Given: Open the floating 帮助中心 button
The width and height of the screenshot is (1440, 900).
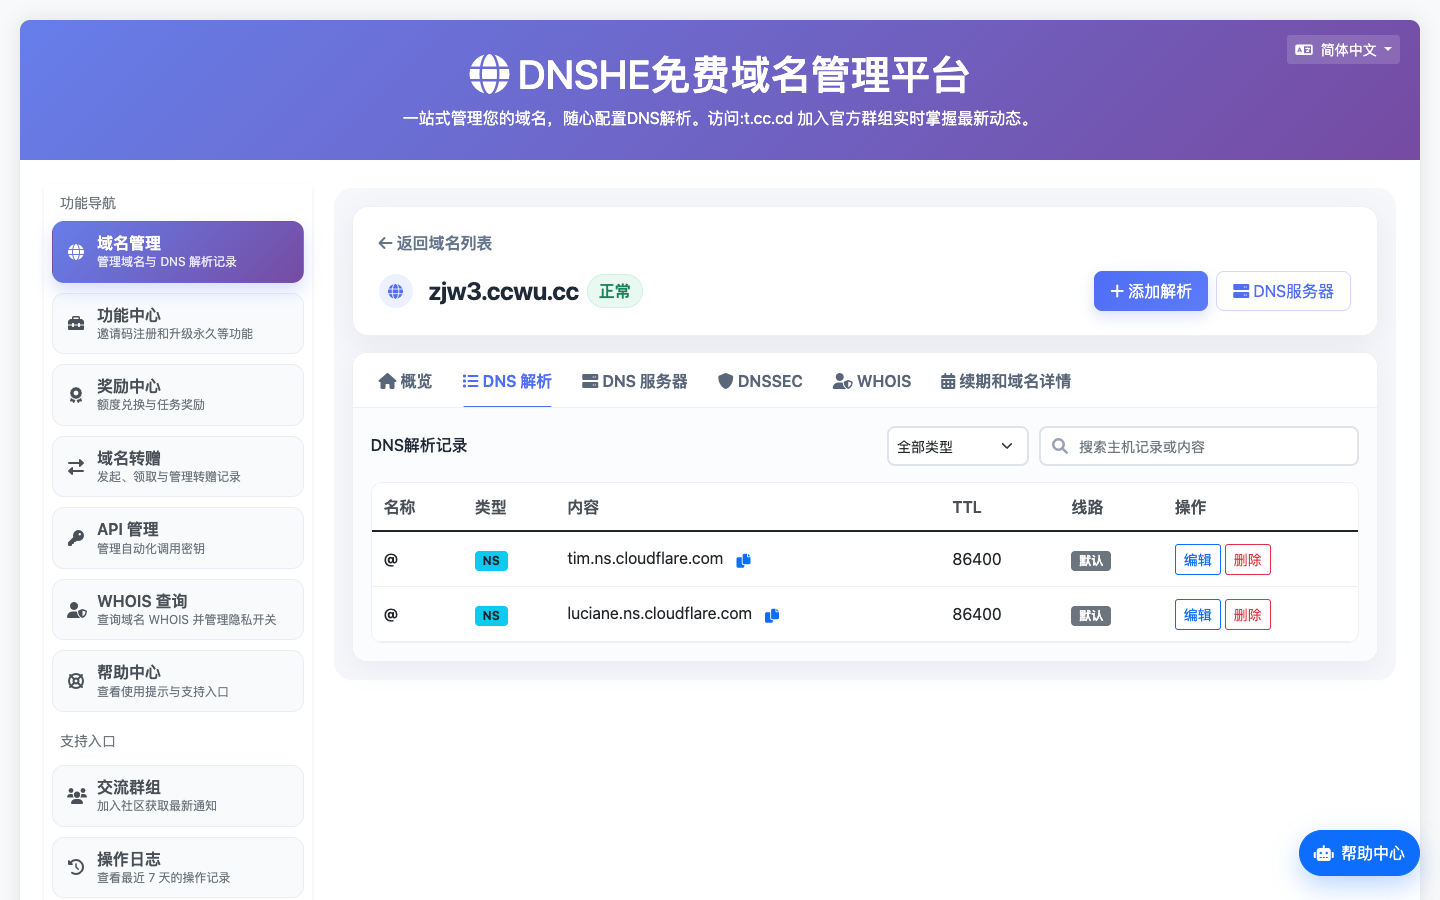Looking at the screenshot, I should (x=1359, y=853).
